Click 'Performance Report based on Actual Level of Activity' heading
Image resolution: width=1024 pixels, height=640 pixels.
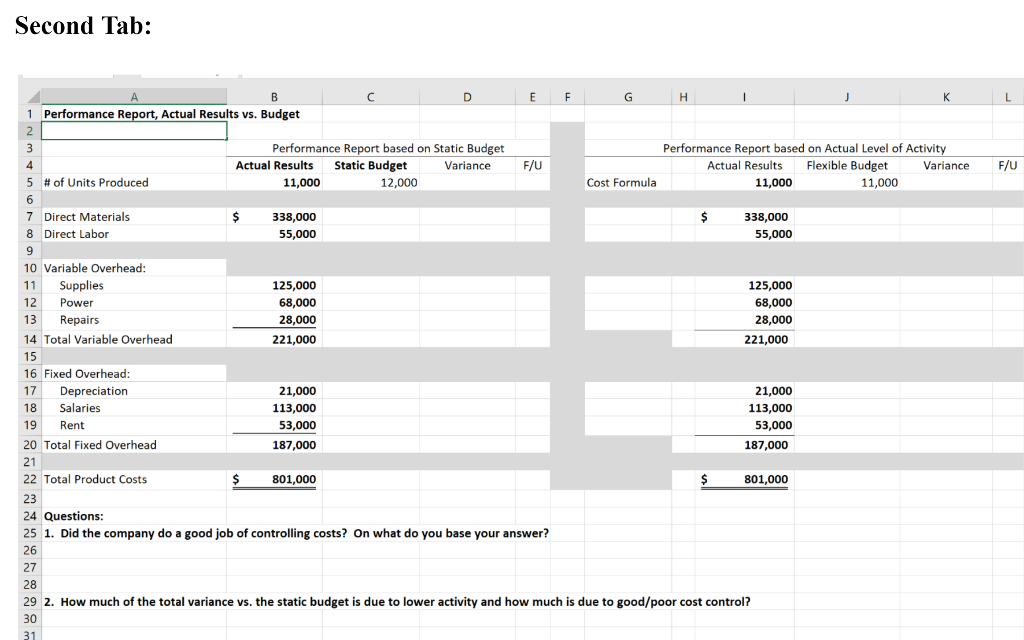point(804,148)
